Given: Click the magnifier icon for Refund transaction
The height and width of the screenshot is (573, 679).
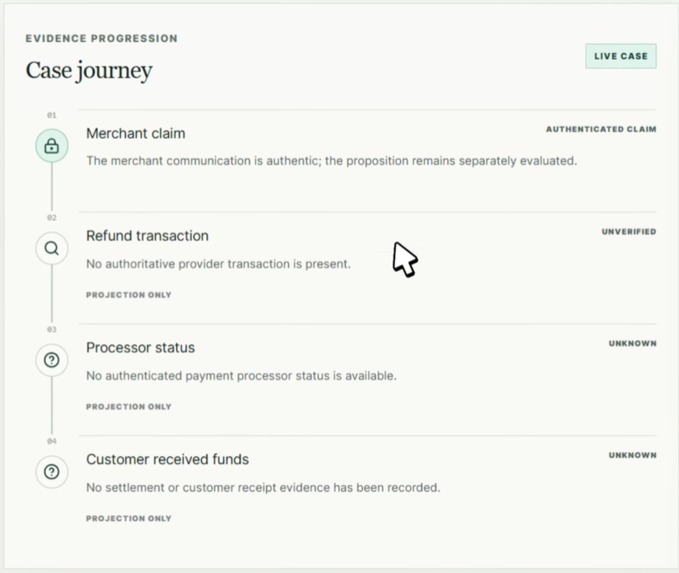Looking at the screenshot, I should [52, 249].
